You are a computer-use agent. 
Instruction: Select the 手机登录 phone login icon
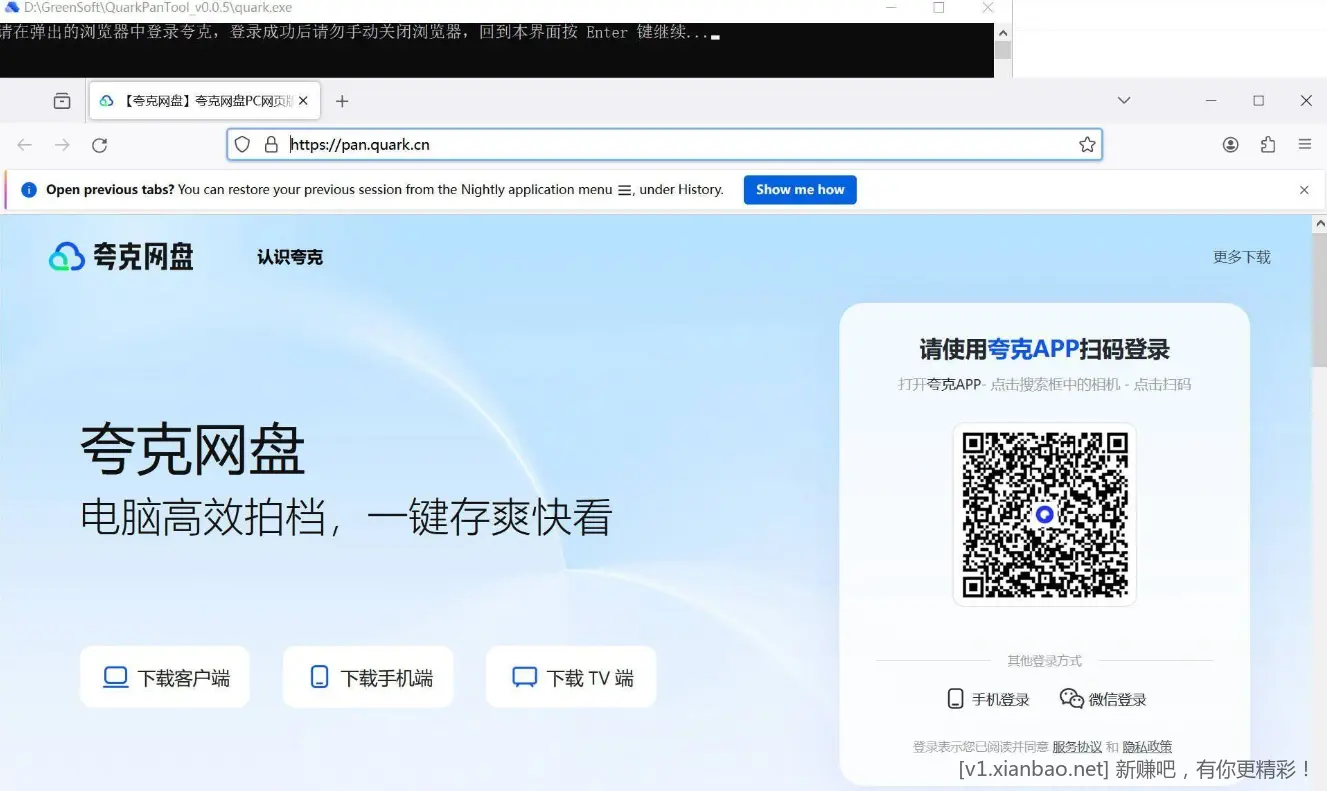[955, 698]
